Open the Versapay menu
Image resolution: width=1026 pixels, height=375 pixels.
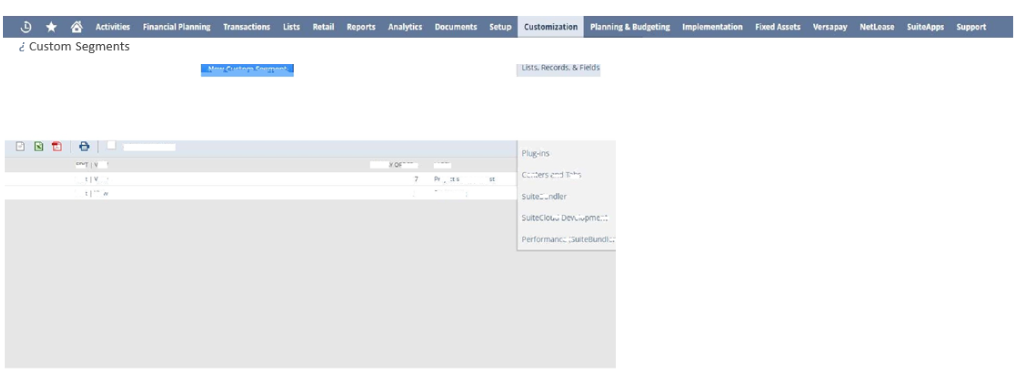830,27
